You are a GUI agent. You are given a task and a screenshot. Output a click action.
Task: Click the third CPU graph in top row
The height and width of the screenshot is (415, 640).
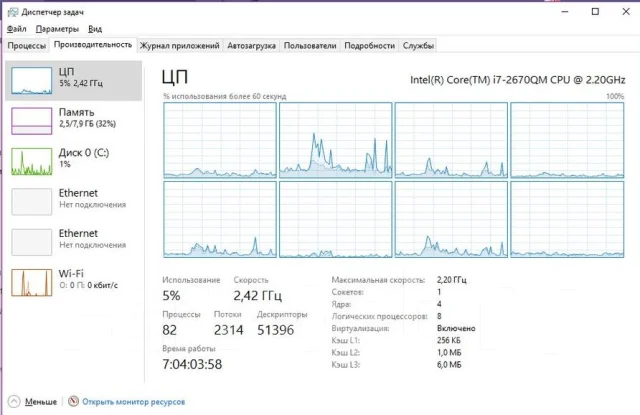(x=451, y=140)
